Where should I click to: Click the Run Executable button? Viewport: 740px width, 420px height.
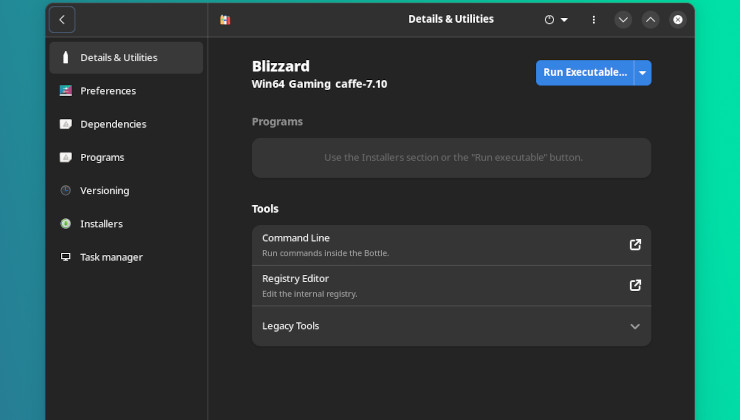[x=585, y=72]
